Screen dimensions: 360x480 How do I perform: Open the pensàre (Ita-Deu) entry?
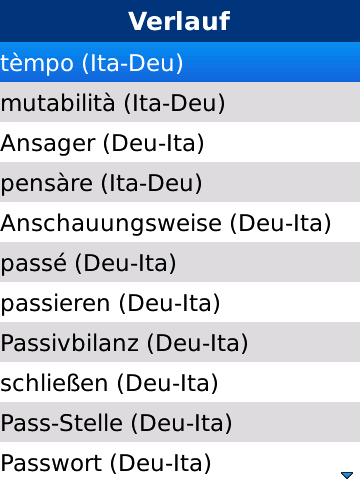(x=180, y=182)
